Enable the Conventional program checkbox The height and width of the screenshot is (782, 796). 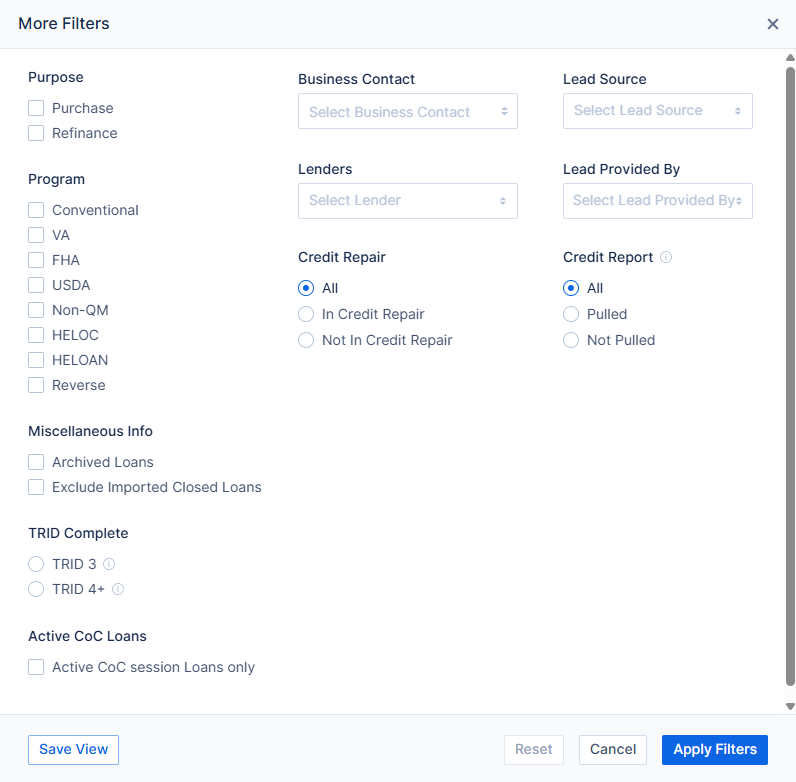(x=36, y=210)
